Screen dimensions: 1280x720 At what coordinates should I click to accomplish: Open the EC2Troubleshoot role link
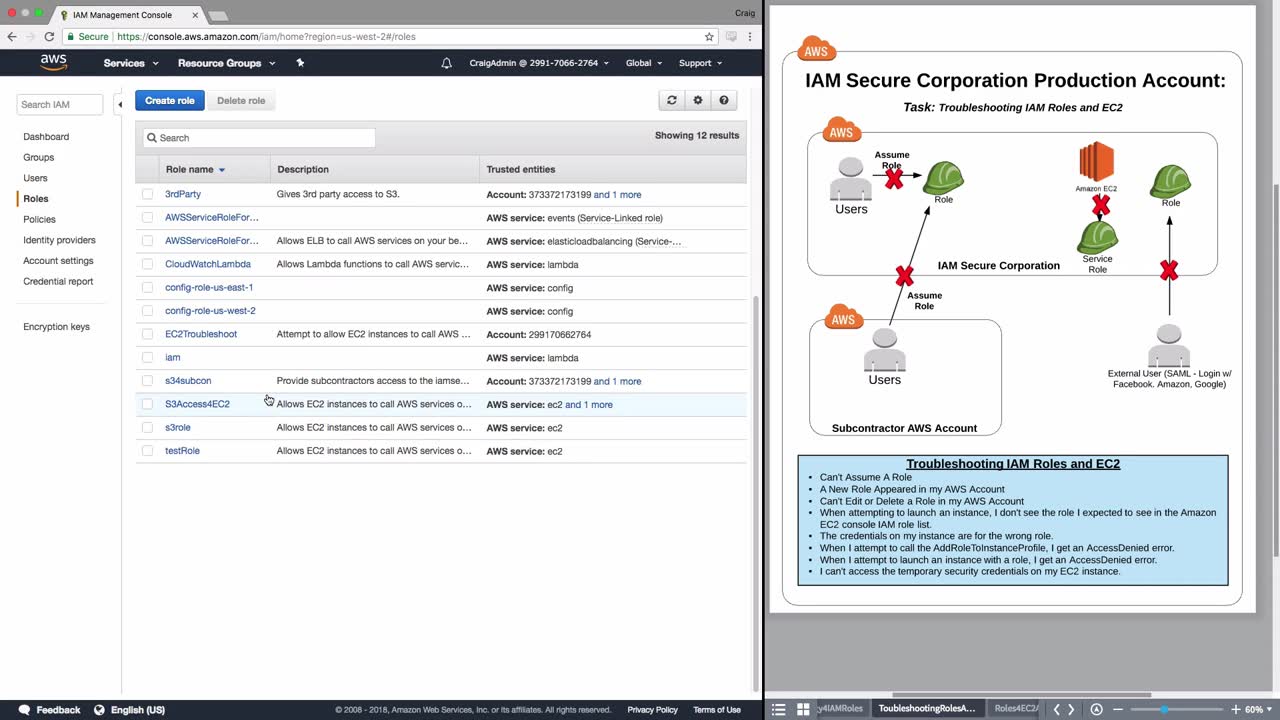click(x=201, y=334)
